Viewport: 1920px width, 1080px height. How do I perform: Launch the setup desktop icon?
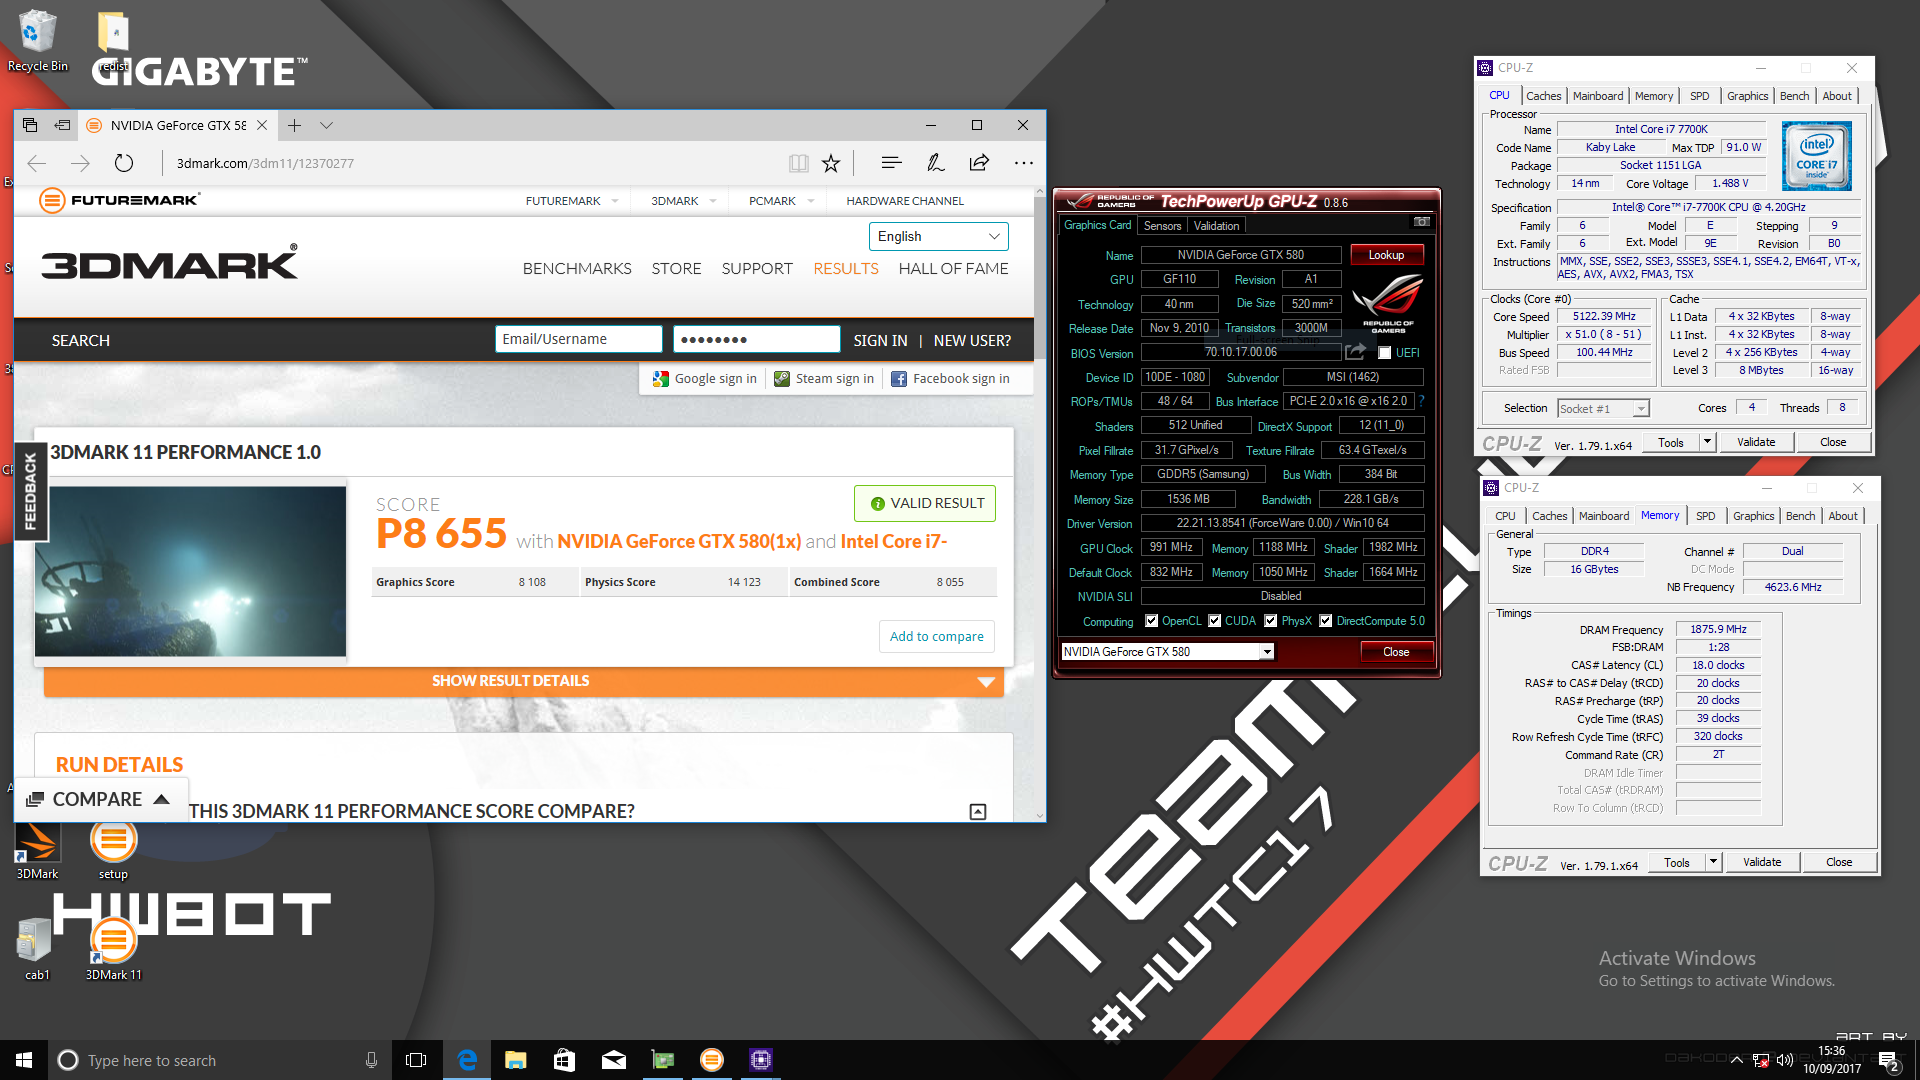113,850
